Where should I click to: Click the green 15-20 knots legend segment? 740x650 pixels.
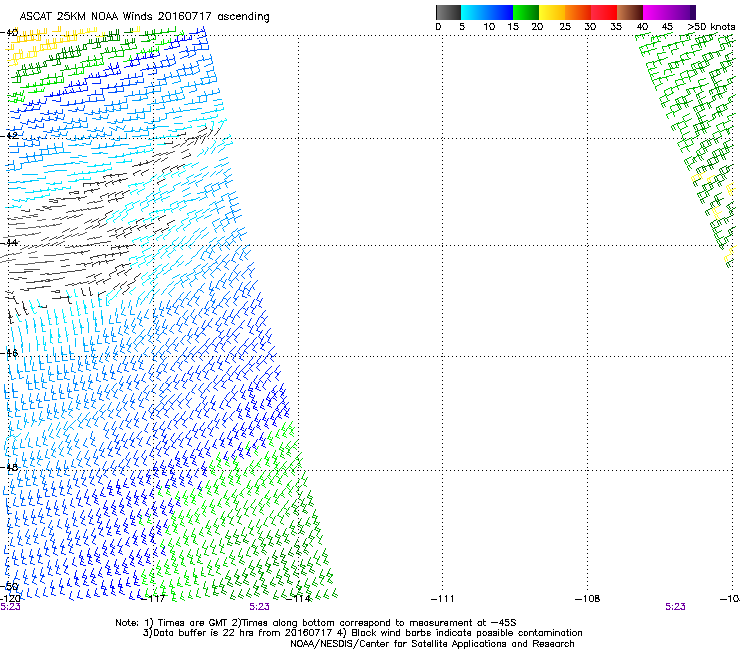point(526,12)
